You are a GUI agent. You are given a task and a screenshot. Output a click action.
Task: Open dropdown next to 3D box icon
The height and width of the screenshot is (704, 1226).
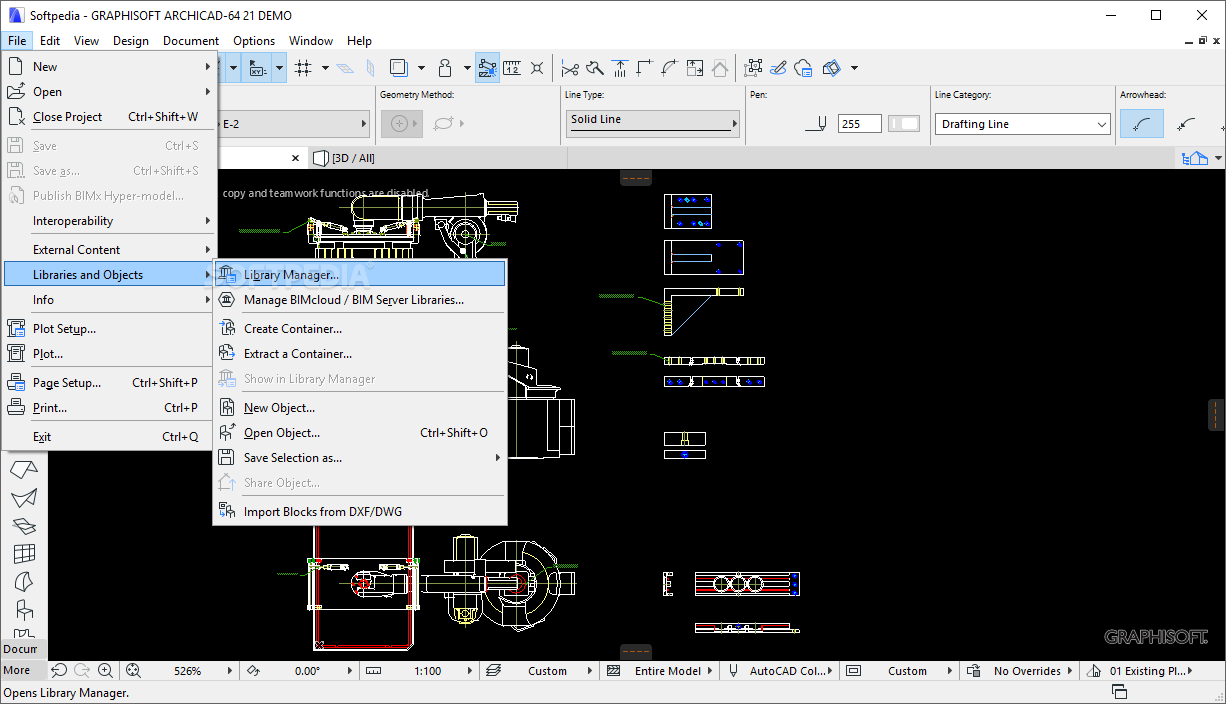pyautogui.click(x=854, y=68)
